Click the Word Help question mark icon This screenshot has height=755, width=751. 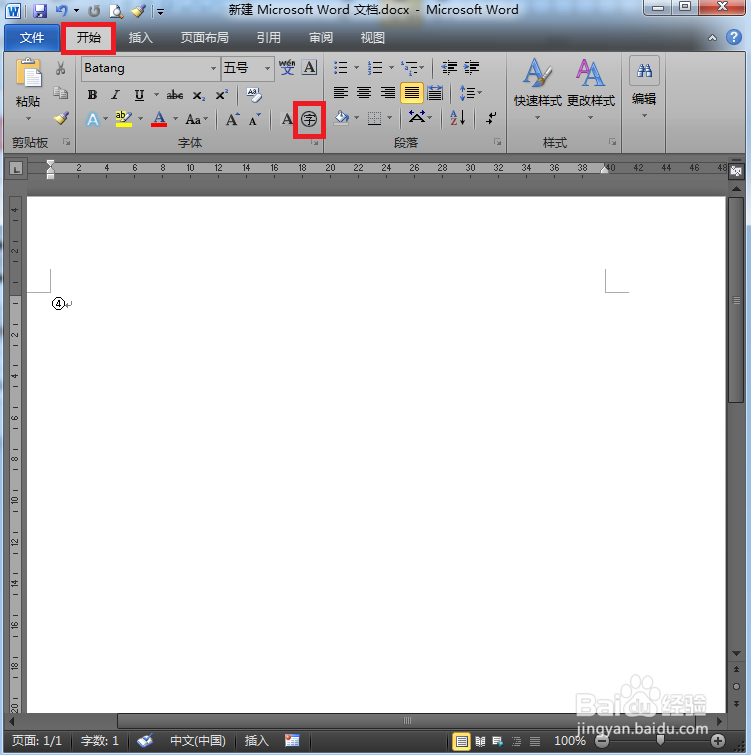coord(734,37)
